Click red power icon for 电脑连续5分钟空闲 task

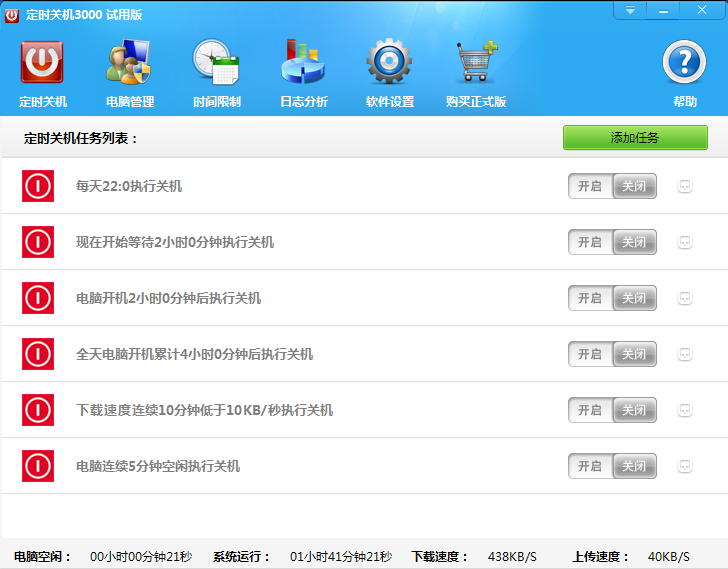point(38,466)
